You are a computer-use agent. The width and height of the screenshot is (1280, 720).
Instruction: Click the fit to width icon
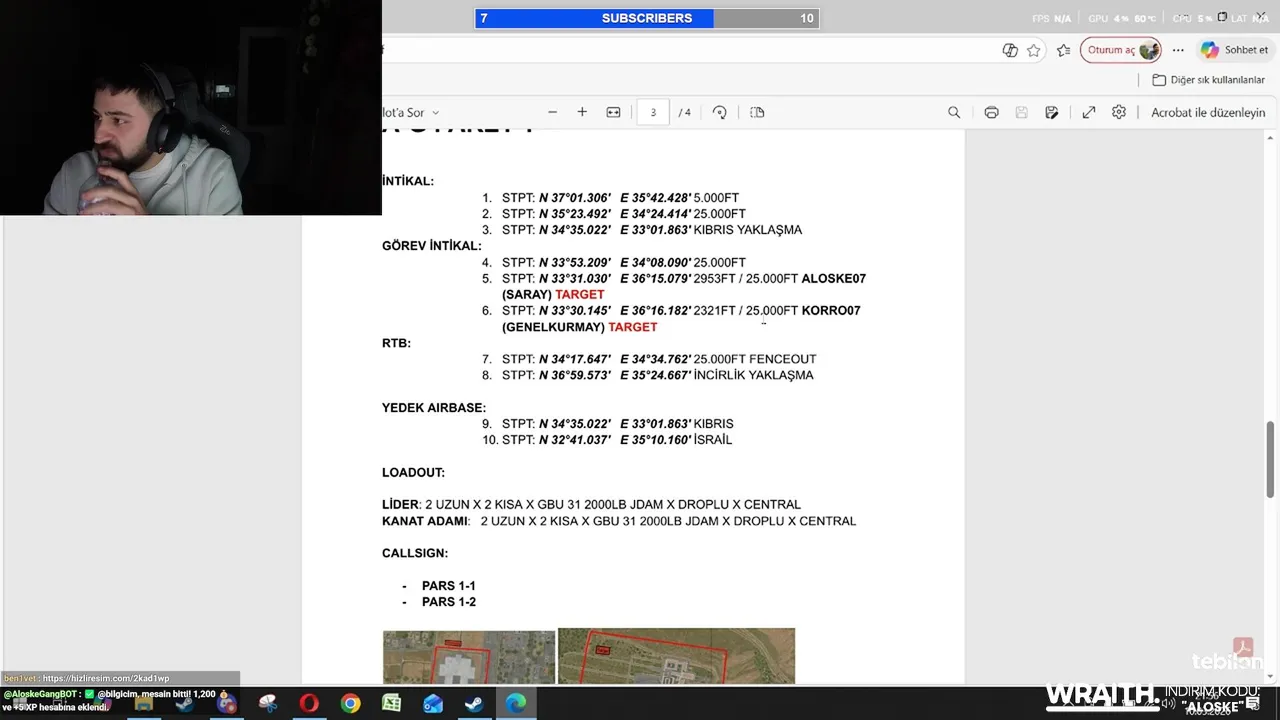click(x=613, y=112)
